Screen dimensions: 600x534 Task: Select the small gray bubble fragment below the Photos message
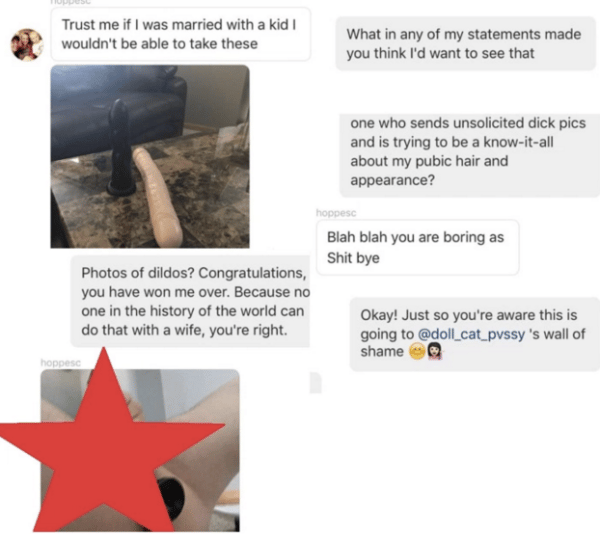[315, 383]
